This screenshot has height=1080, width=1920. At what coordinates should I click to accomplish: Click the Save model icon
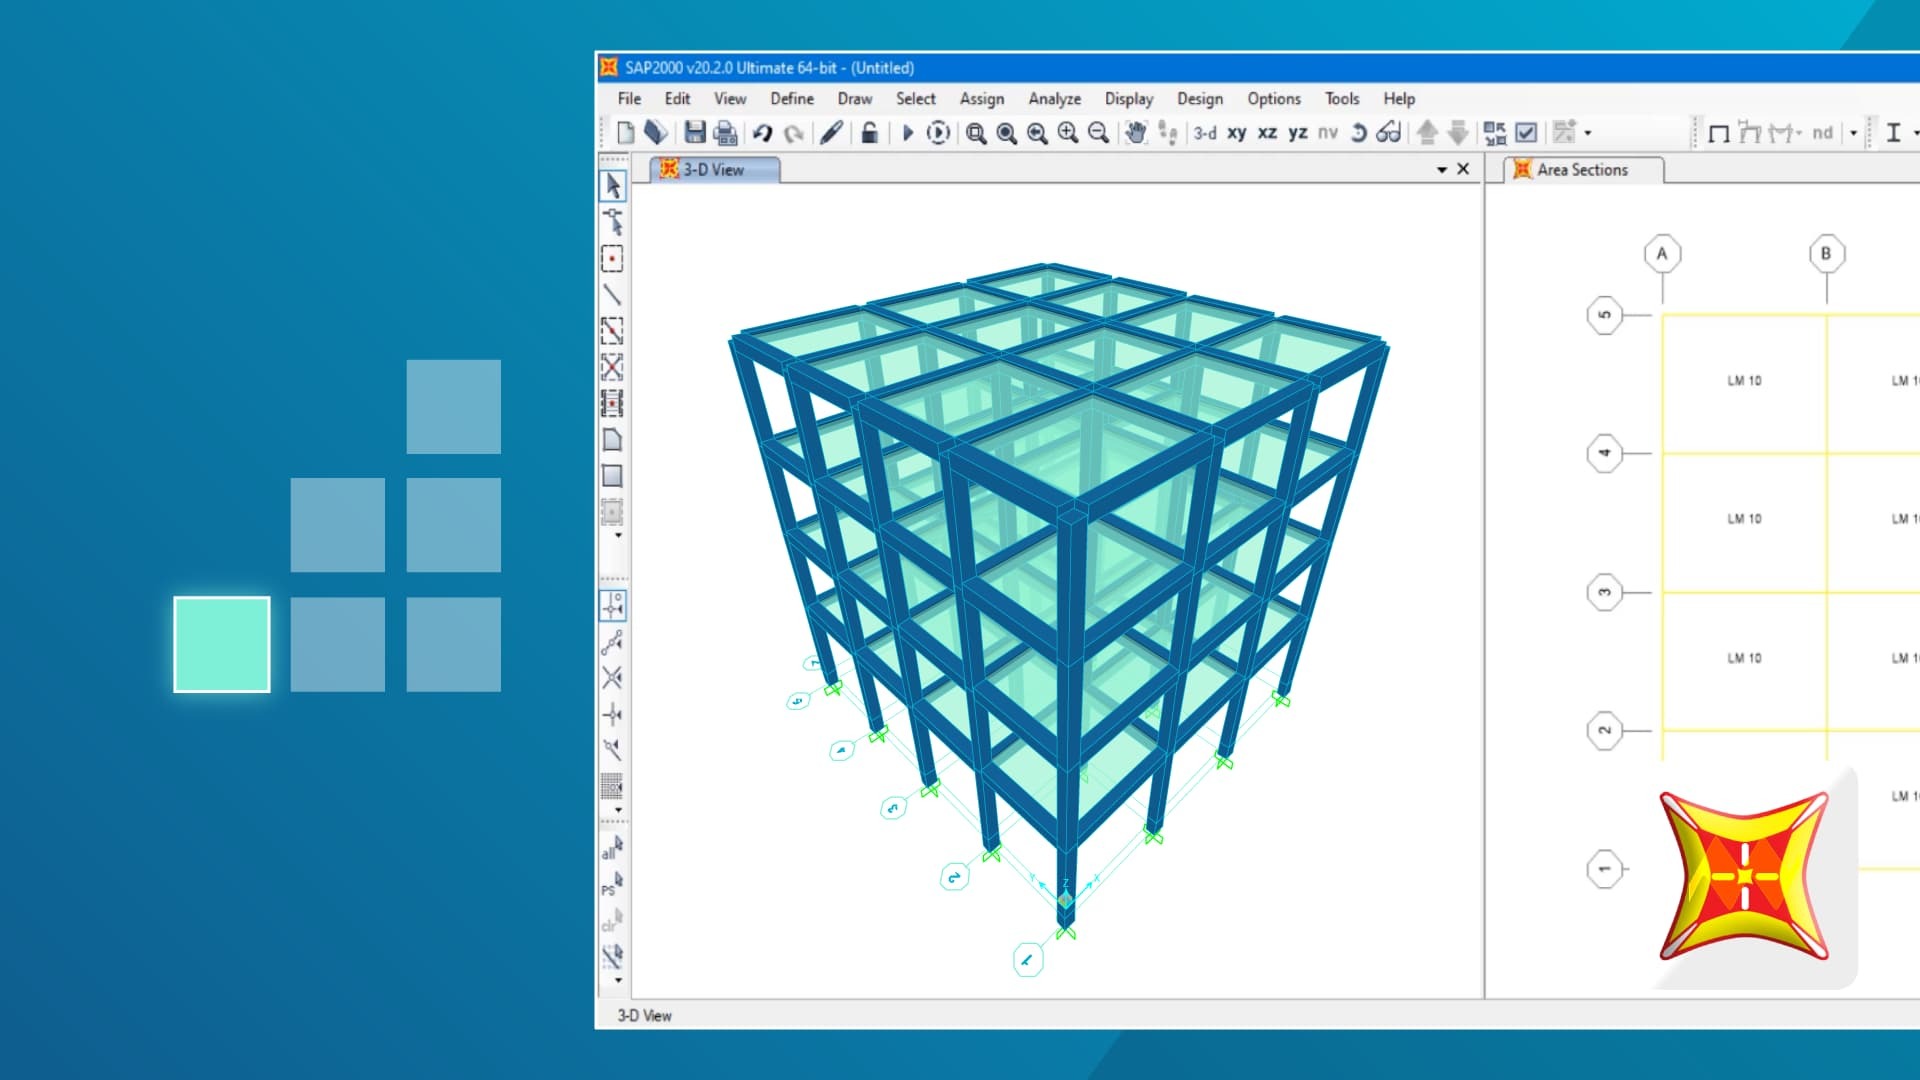pos(695,133)
